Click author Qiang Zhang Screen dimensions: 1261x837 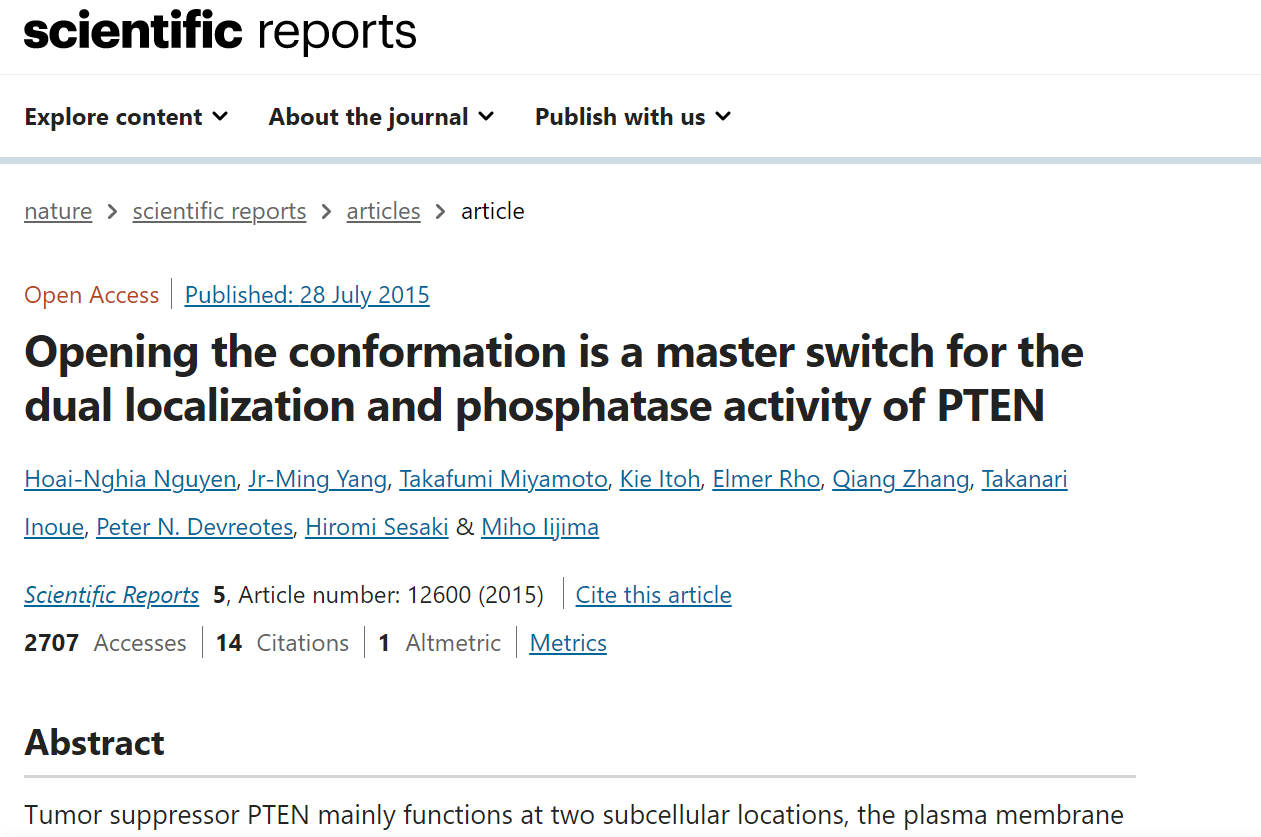pos(900,479)
